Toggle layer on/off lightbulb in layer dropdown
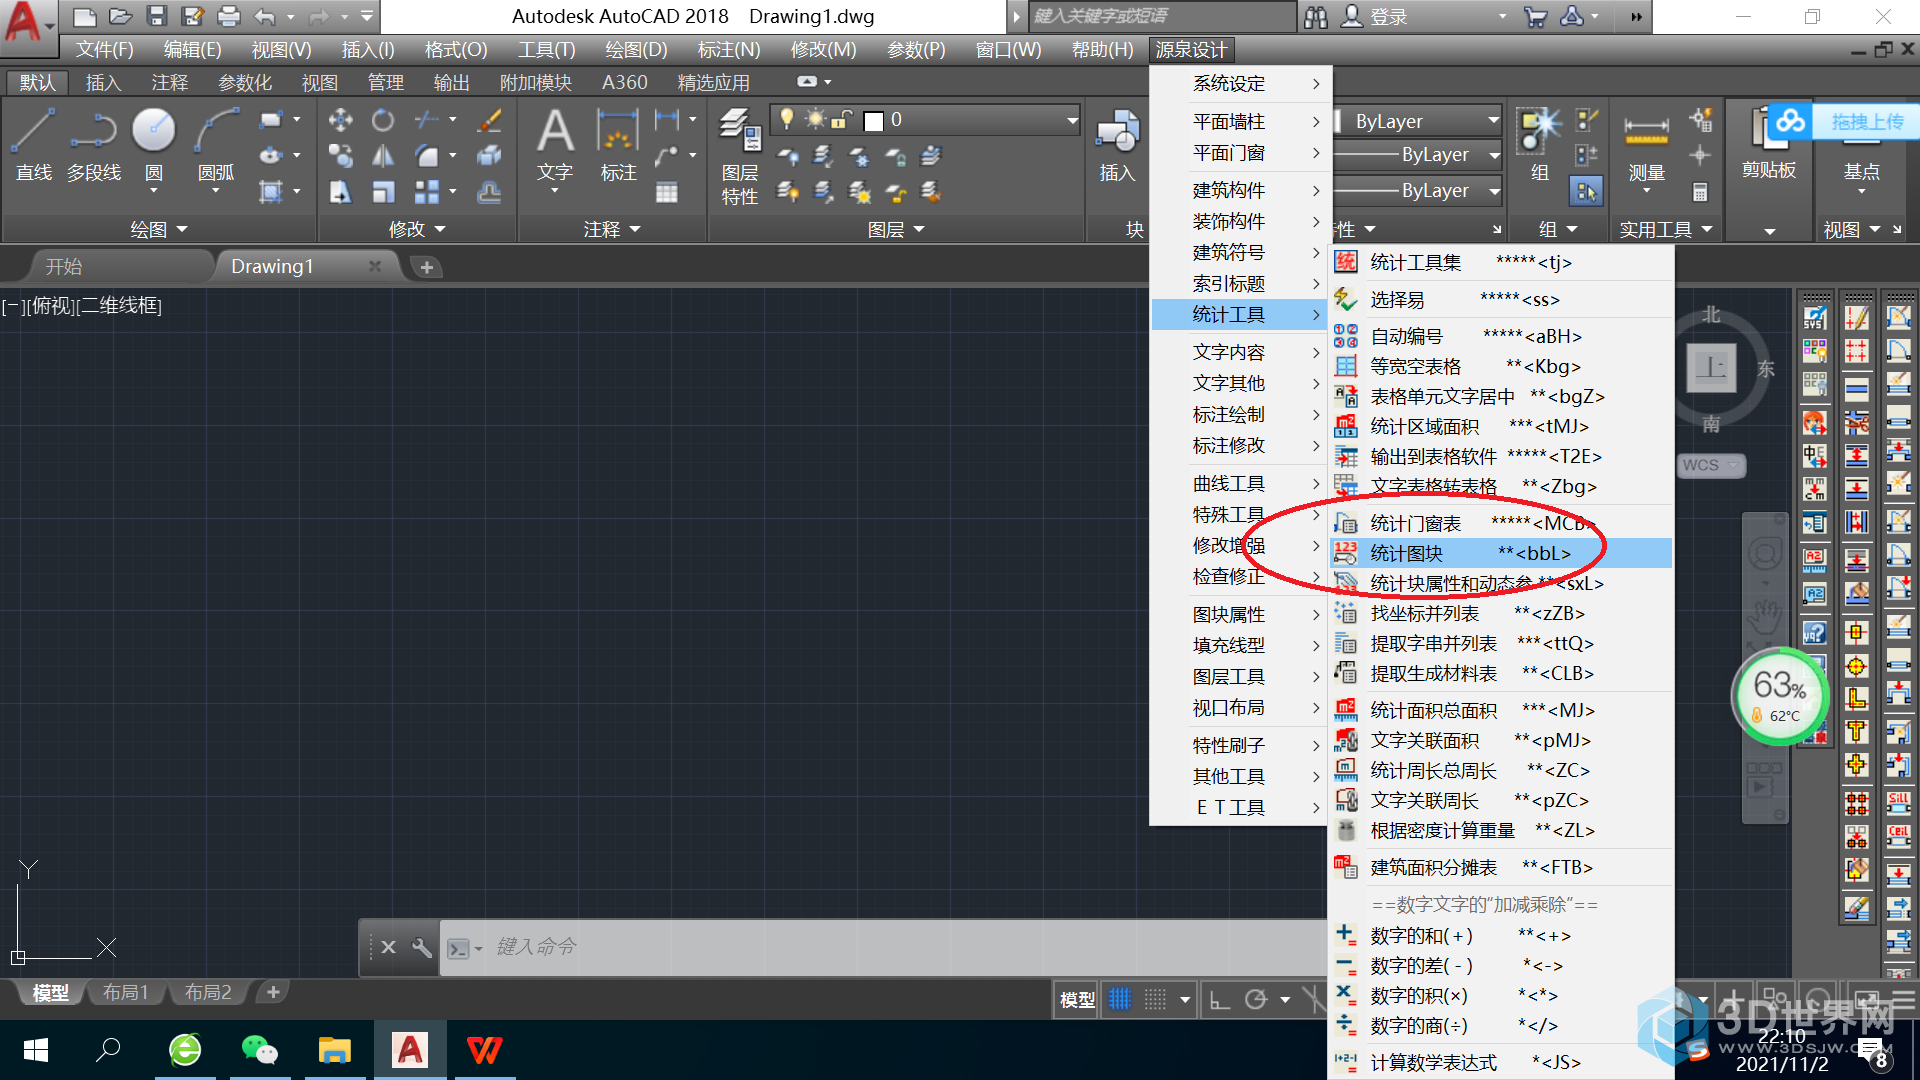 tap(787, 119)
